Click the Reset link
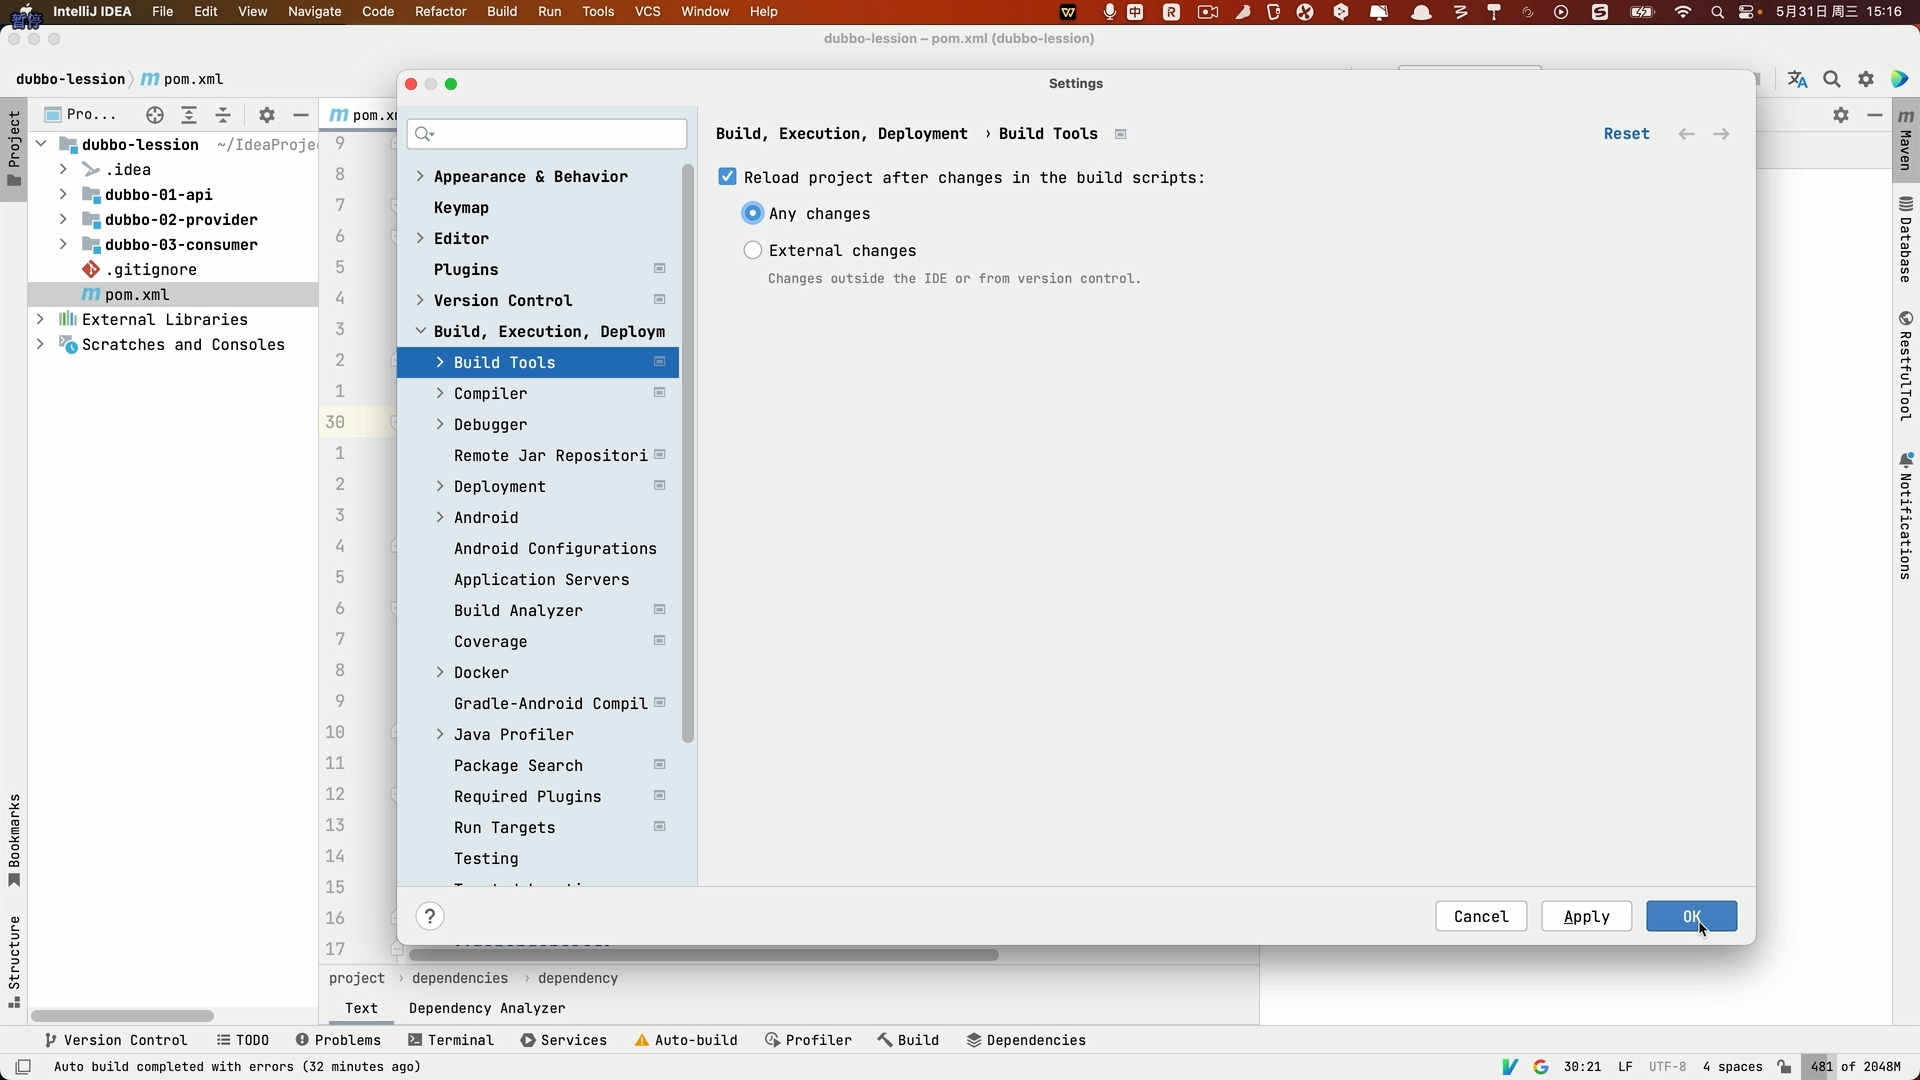 pos(1626,134)
